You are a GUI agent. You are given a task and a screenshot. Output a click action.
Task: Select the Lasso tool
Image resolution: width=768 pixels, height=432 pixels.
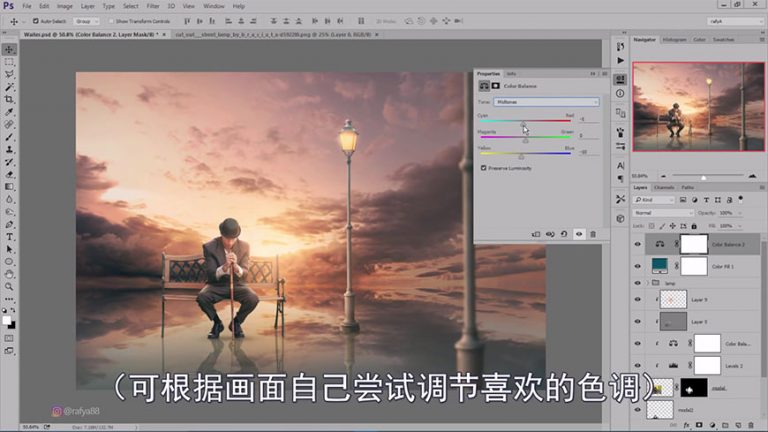[9, 74]
